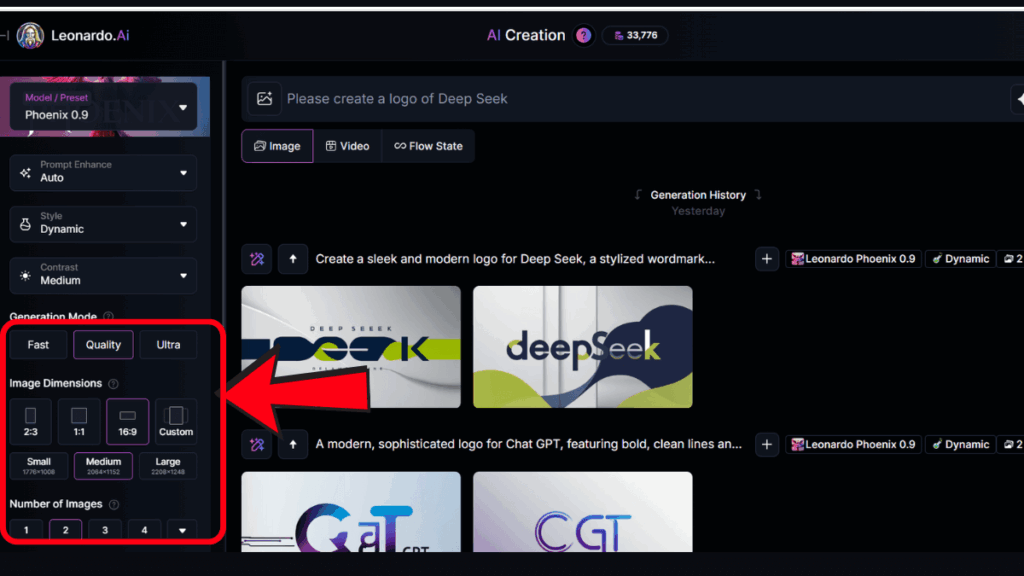
Task: Click the up arrow beside Chat GPT prompt
Action: pyautogui.click(x=293, y=445)
